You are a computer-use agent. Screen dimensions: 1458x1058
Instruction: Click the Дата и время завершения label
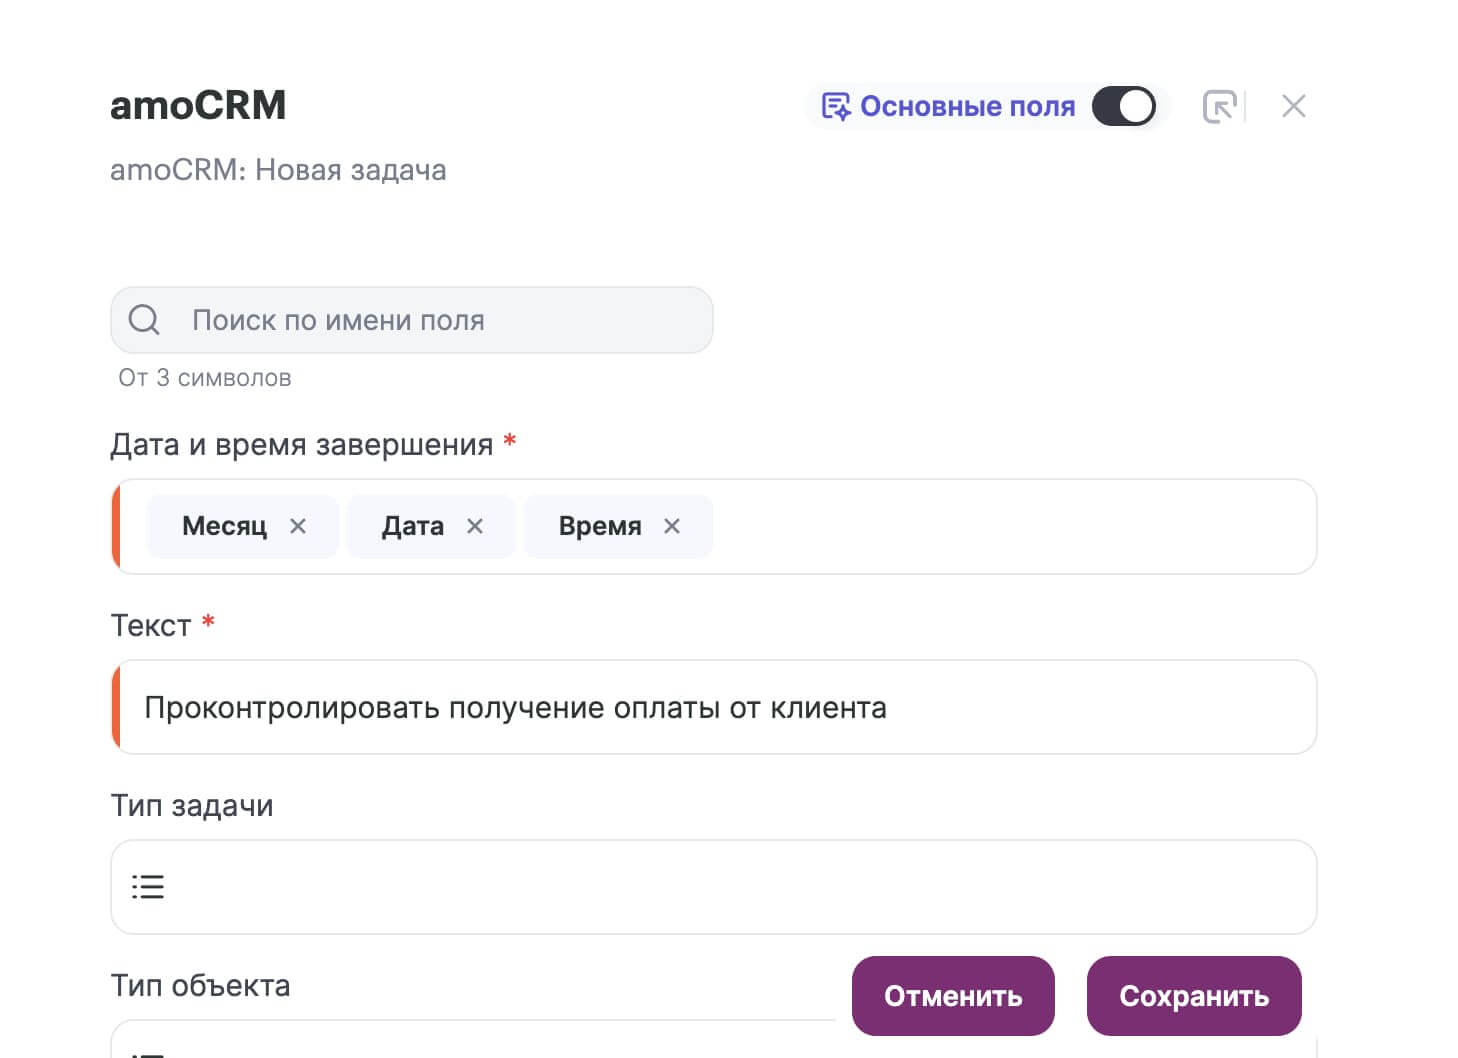tap(302, 444)
